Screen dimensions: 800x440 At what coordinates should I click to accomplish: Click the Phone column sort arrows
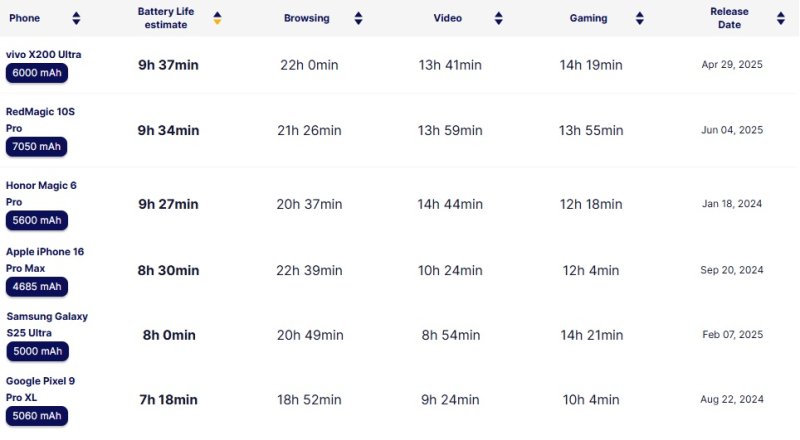pos(77,18)
